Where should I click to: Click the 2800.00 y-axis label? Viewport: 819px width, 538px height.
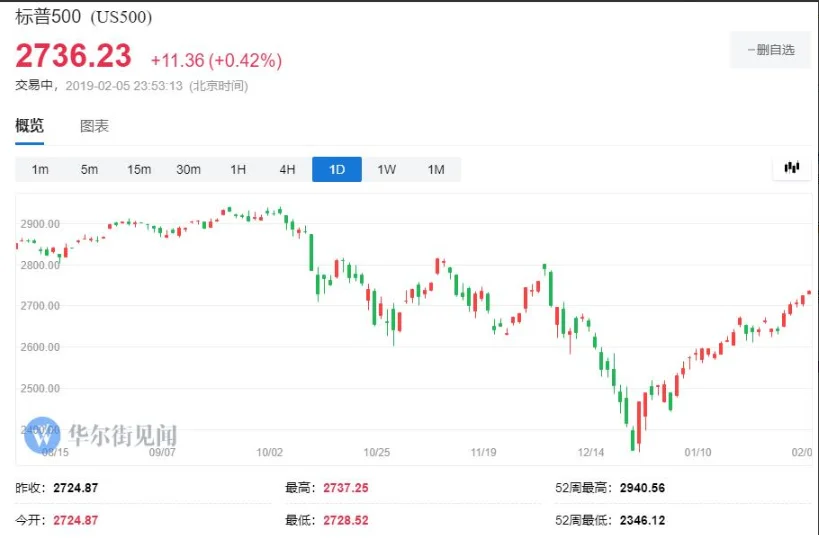tap(40, 265)
